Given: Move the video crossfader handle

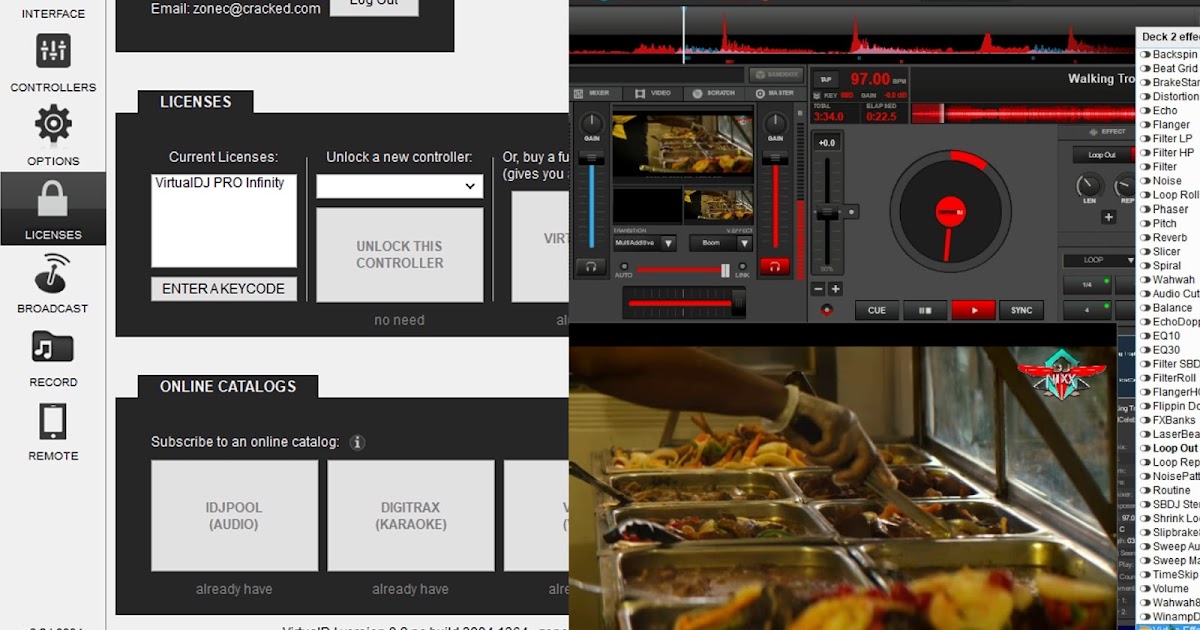Looking at the screenshot, I should pyautogui.click(x=725, y=270).
